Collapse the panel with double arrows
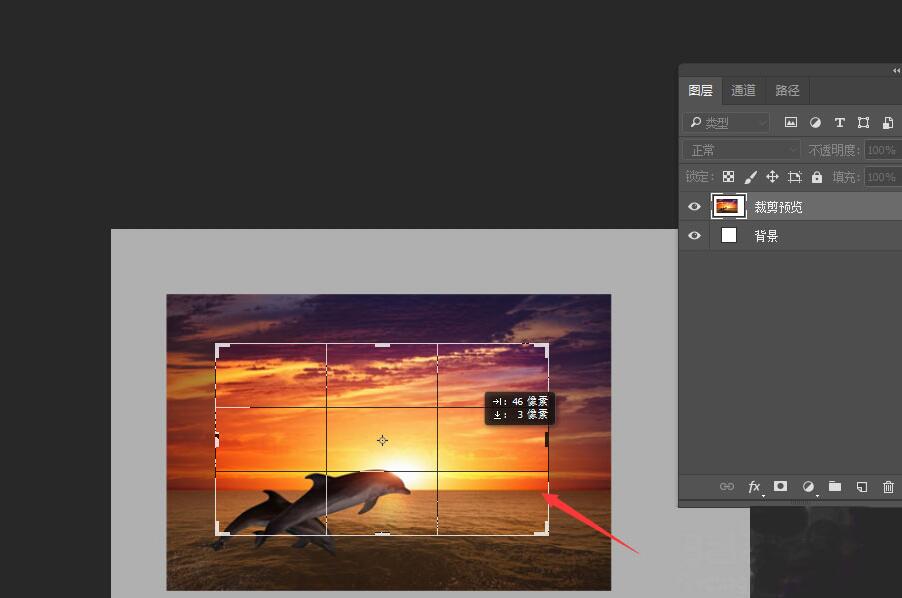This screenshot has width=902, height=598. point(896,71)
